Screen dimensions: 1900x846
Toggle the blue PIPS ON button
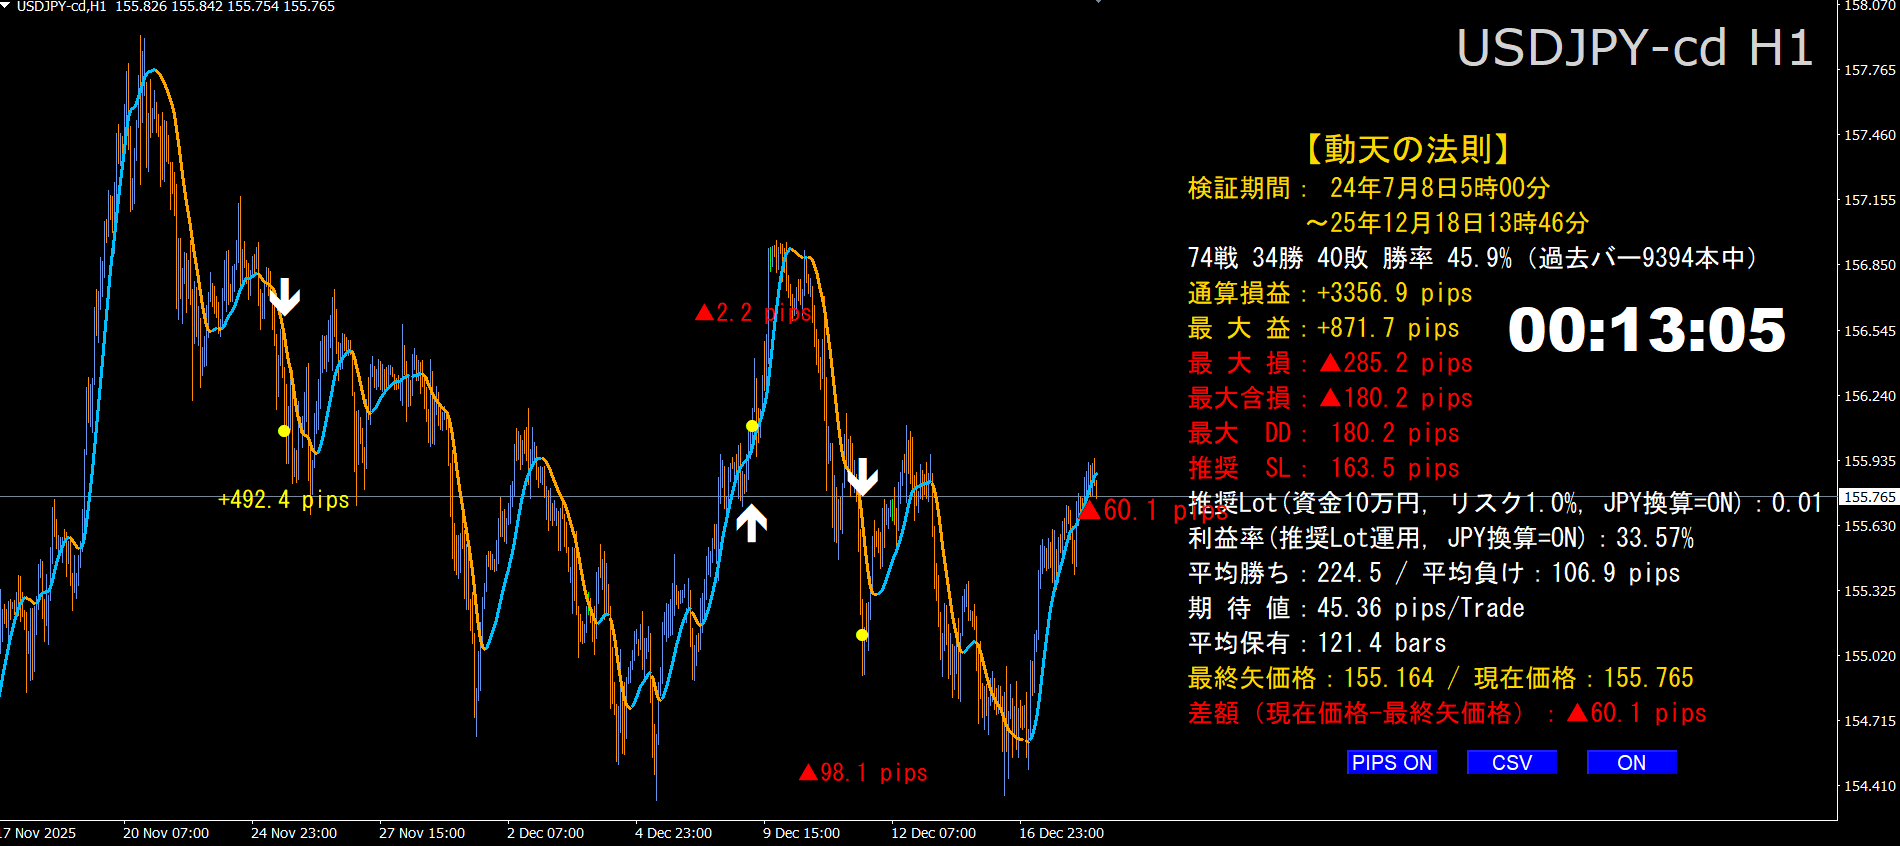point(1392,763)
